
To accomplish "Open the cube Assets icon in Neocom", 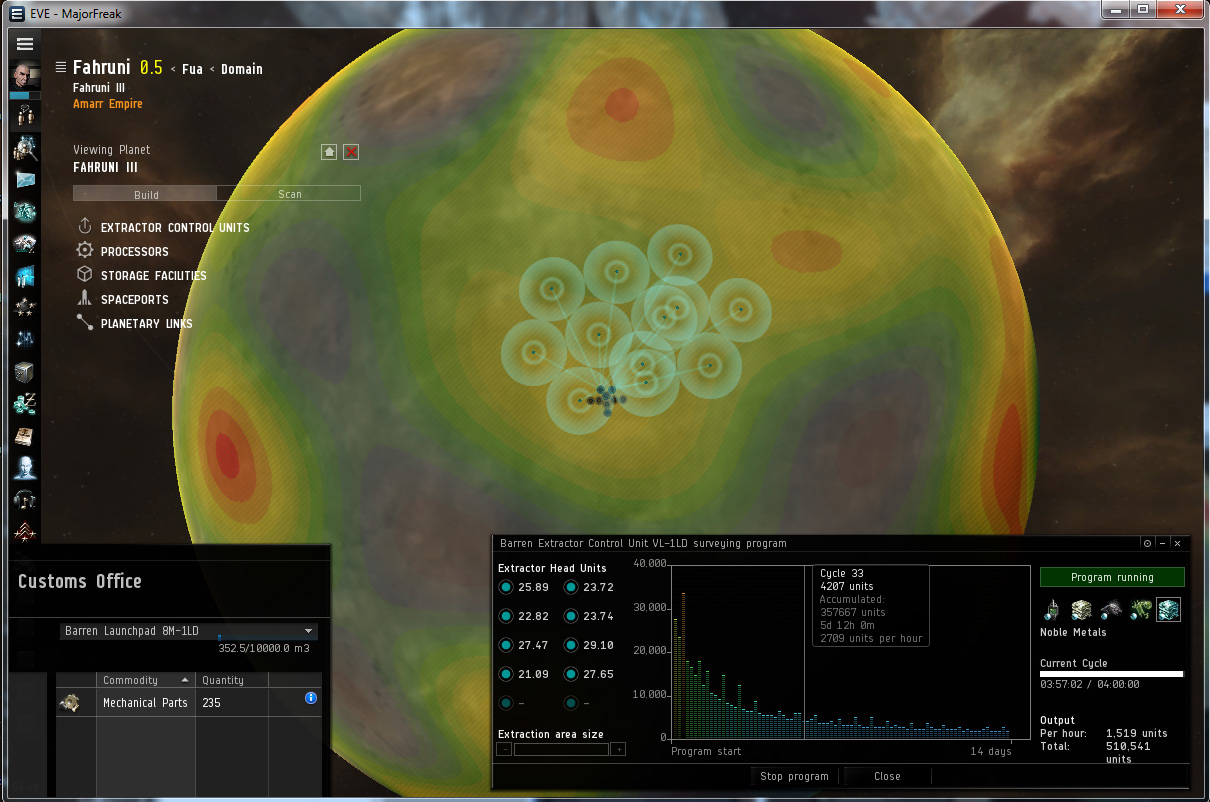I will tap(25, 372).
